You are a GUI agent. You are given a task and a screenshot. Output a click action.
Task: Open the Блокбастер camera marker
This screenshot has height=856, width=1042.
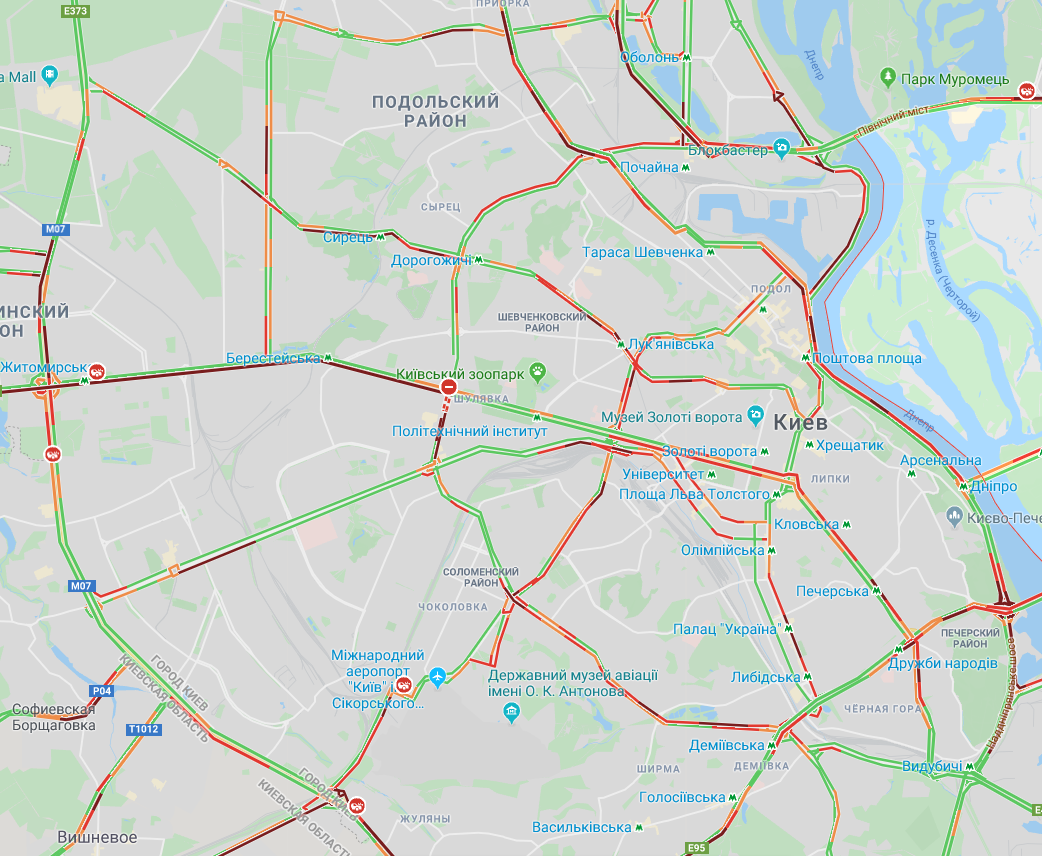point(782,148)
